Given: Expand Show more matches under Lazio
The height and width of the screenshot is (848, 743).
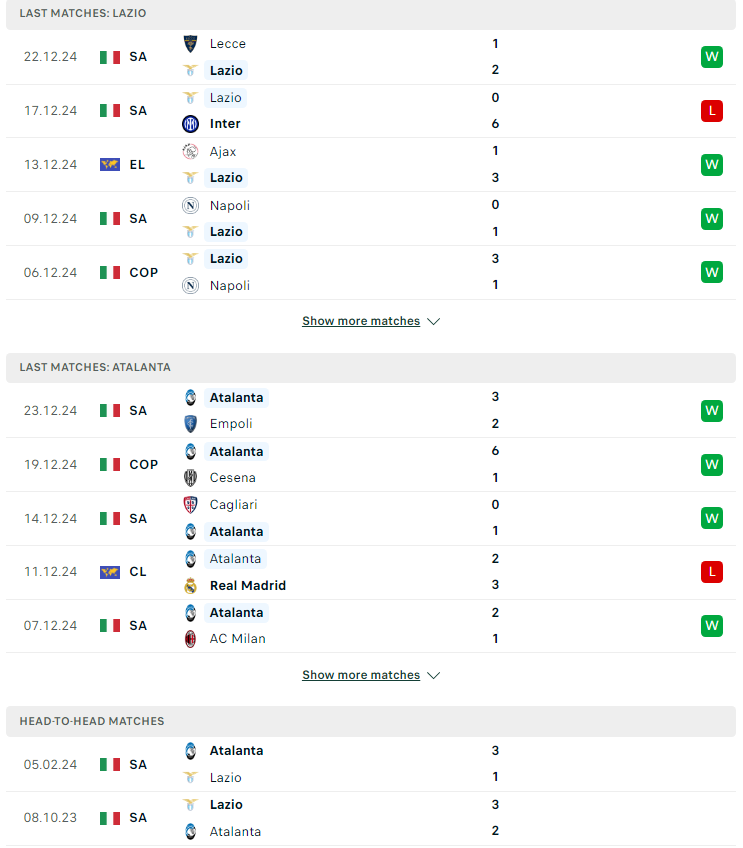Looking at the screenshot, I should click(361, 321).
